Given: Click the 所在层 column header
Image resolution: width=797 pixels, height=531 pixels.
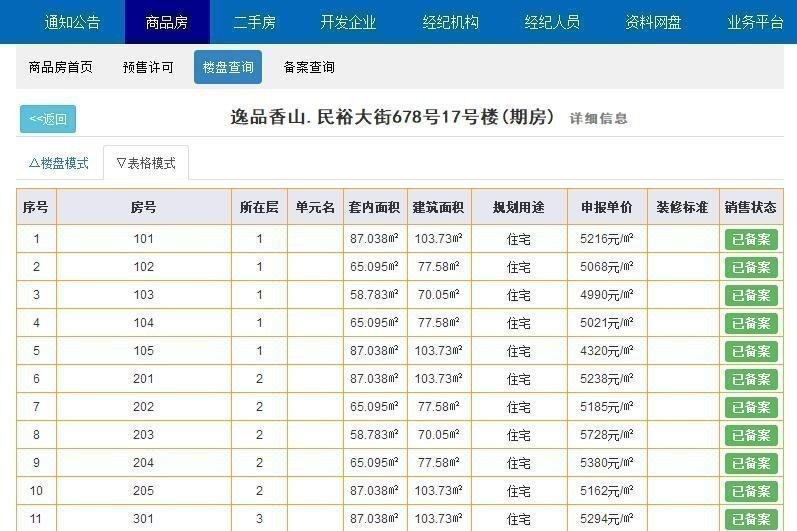Looking at the screenshot, I should click(x=259, y=207).
